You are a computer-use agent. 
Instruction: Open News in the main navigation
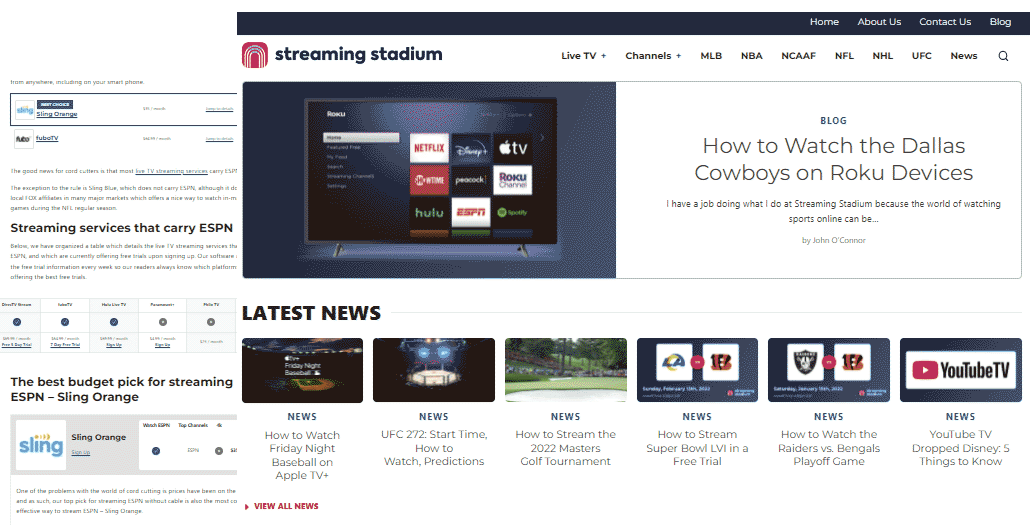tap(964, 56)
